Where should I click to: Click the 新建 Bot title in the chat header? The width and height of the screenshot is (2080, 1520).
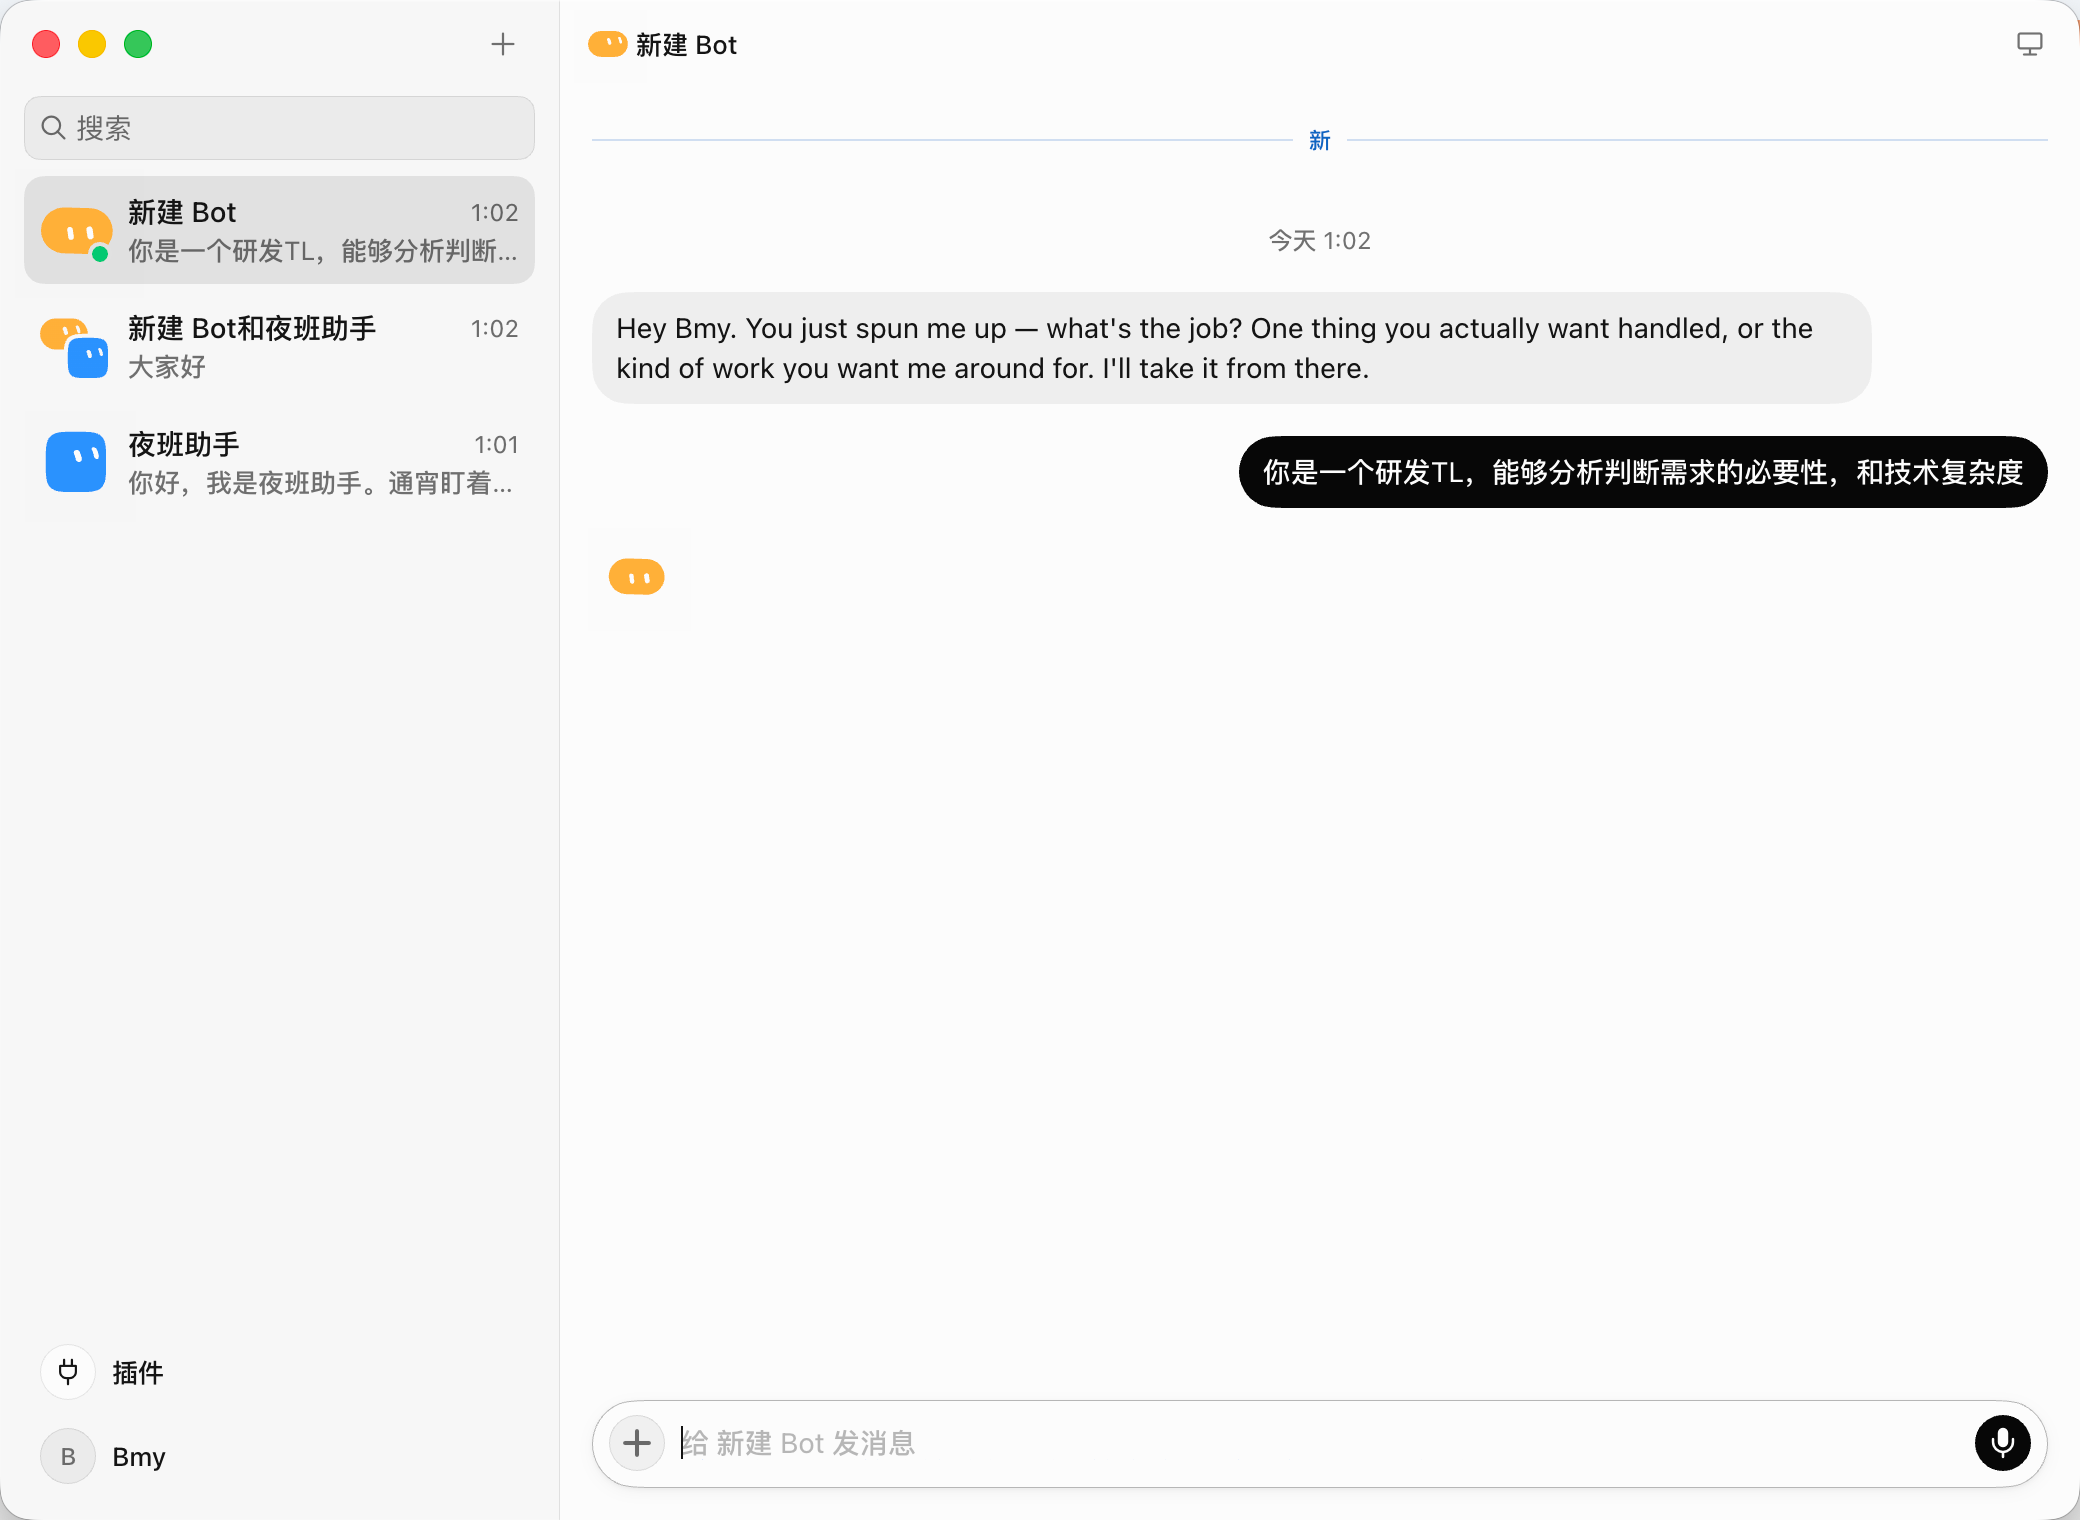tap(686, 45)
